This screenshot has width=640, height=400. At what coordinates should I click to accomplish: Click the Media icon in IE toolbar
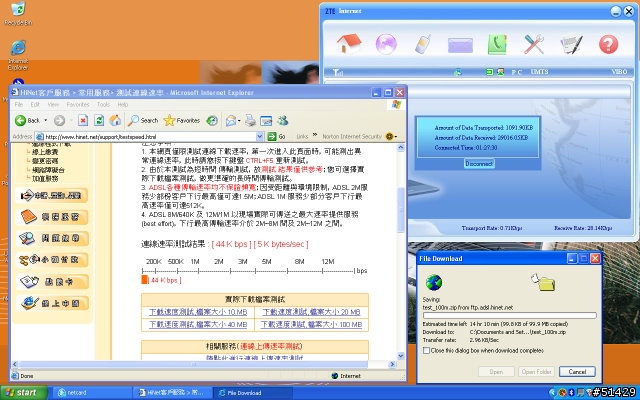click(x=212, y=120)
